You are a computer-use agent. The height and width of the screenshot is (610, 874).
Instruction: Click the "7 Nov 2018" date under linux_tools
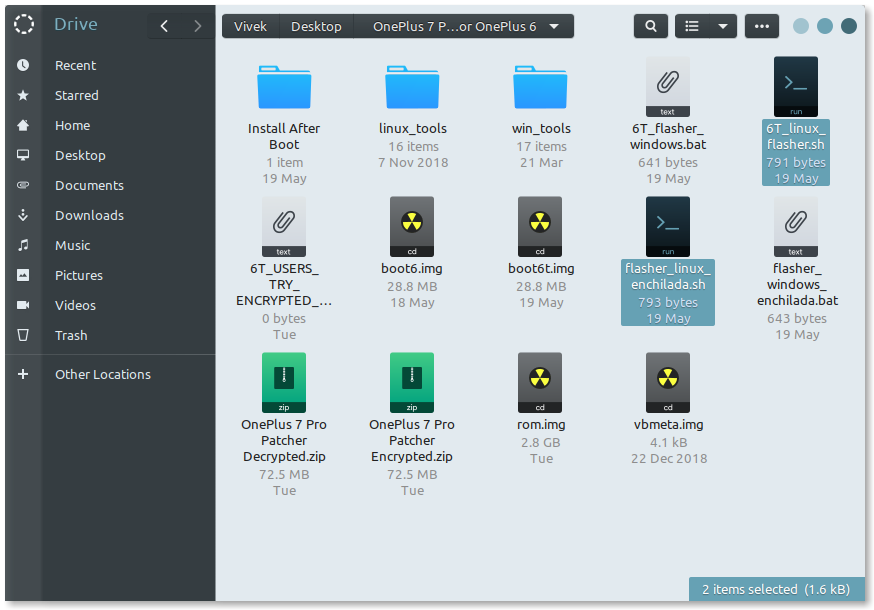pos(413,163)
